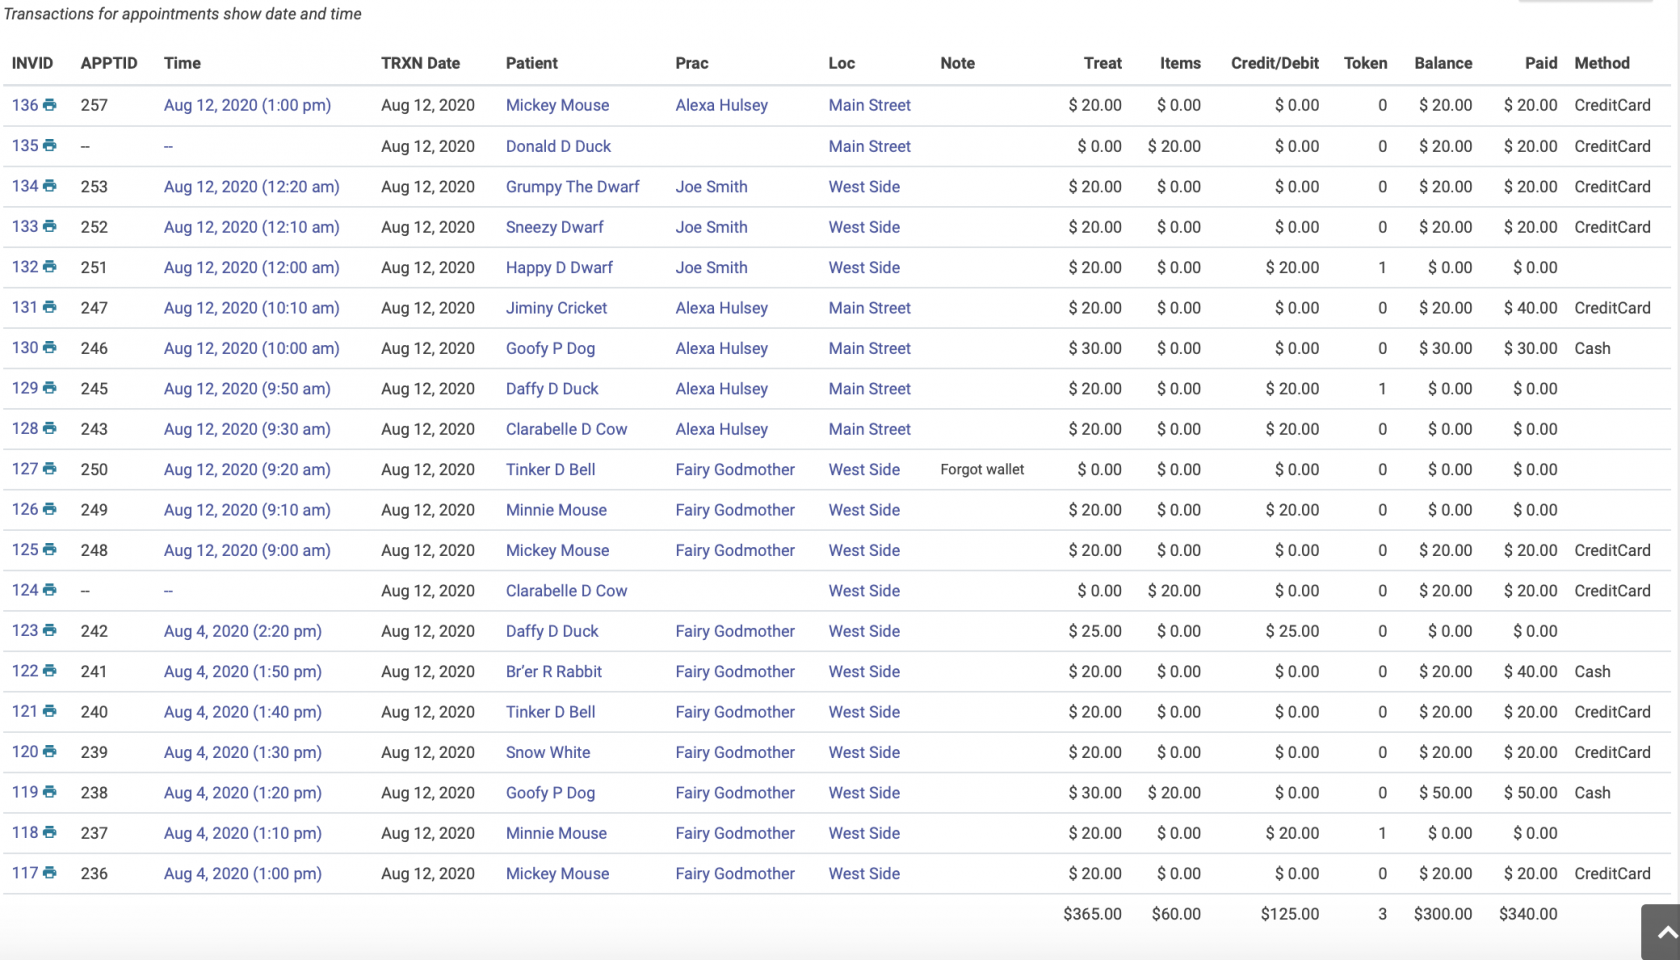Open appointment Aug 4, 2020 (1:00 pm)
This screenshot has height=960, width=1680.
click(243, 873)
